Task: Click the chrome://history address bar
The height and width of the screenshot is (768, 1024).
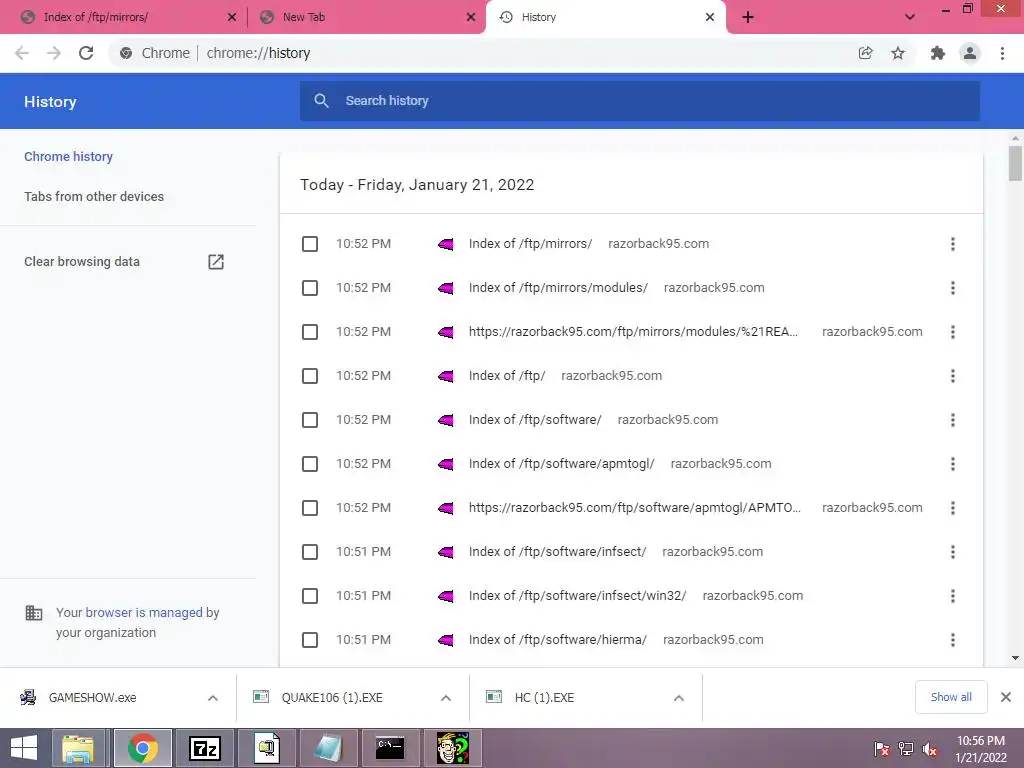Action: click(482, 53)
